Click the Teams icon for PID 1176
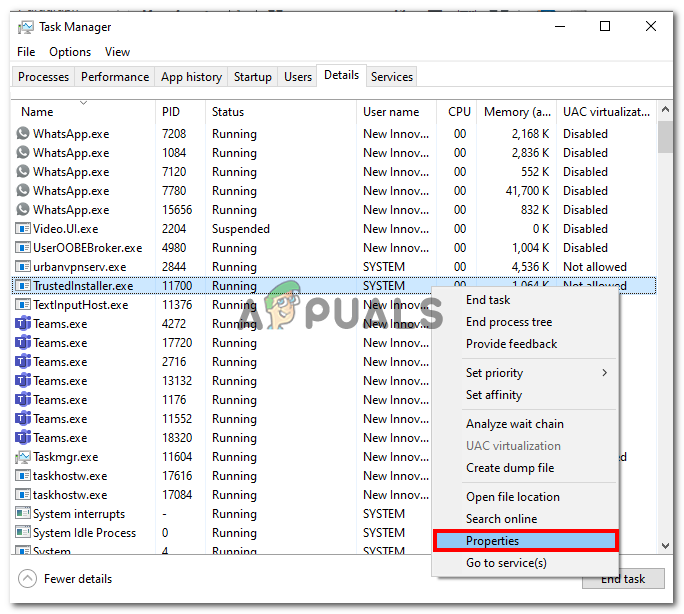 click(23, 399)
